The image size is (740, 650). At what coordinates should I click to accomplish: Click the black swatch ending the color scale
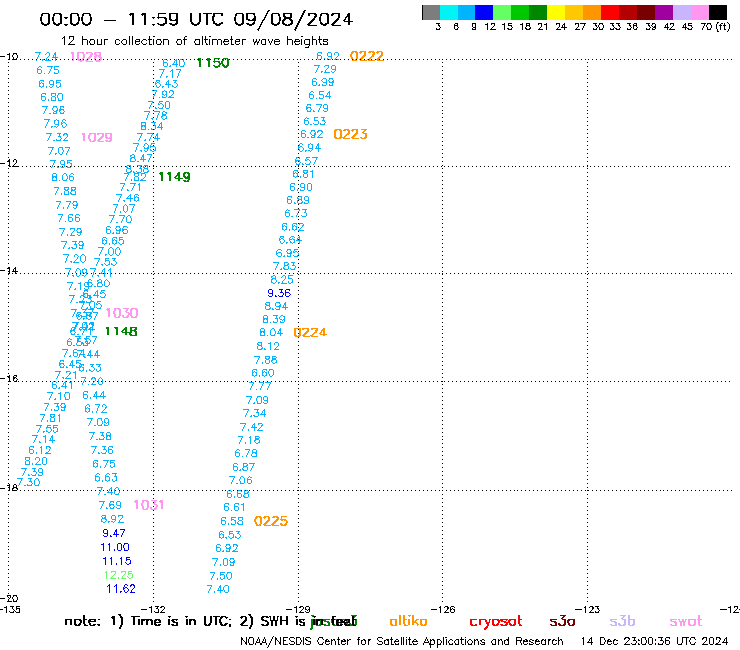(717, 12)
